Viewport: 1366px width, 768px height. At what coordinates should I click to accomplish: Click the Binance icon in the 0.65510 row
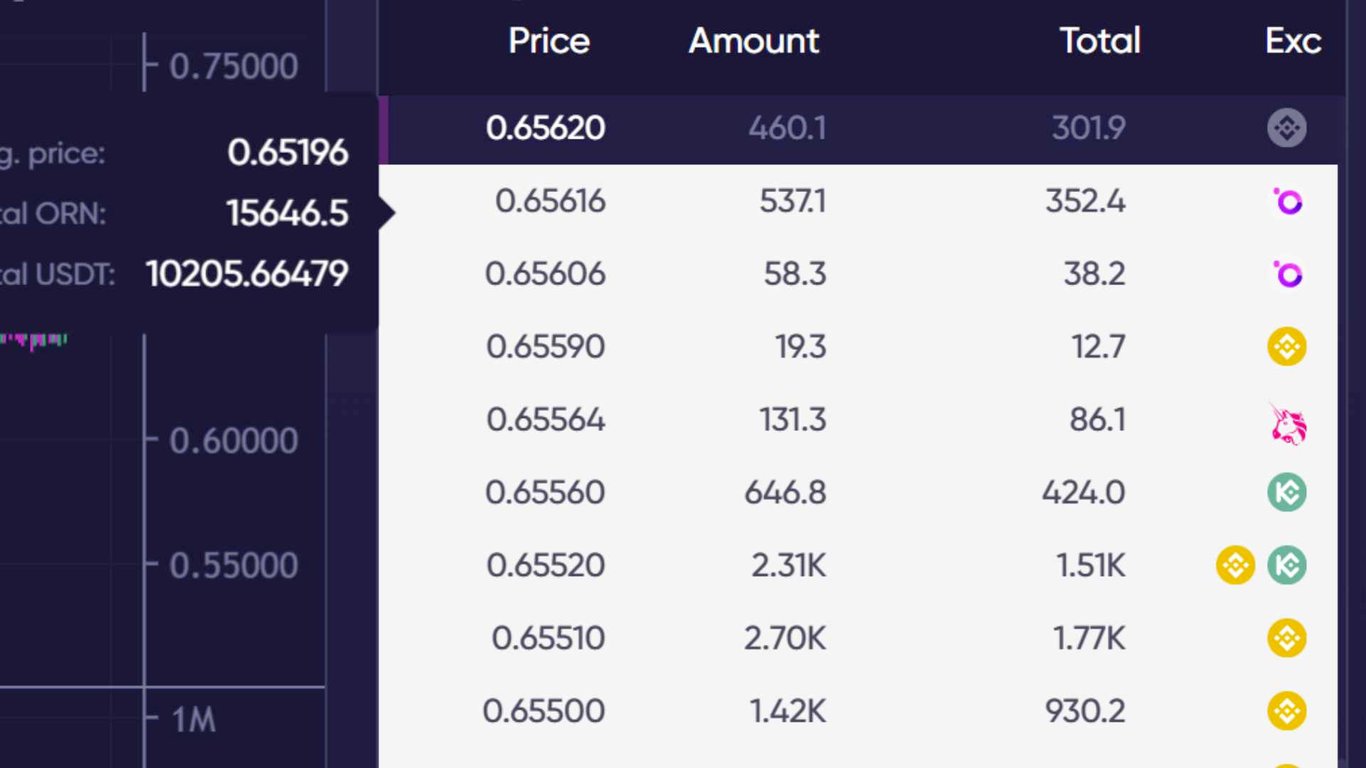pyautogui.click(x=1287, y=638)
